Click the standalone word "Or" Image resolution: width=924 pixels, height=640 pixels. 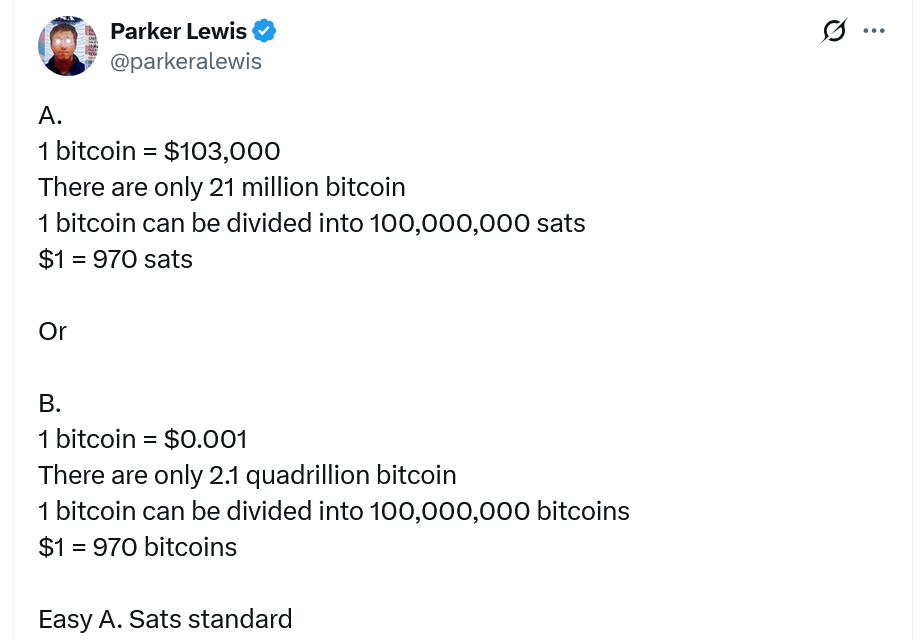coord(52,331)
